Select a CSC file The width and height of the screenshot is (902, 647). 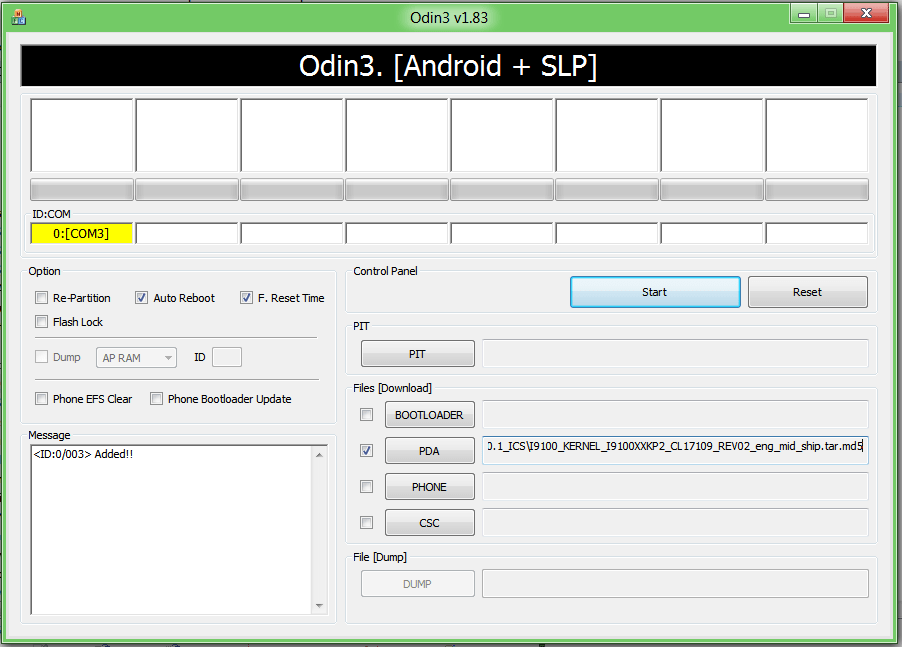click(x=430, y=523)
